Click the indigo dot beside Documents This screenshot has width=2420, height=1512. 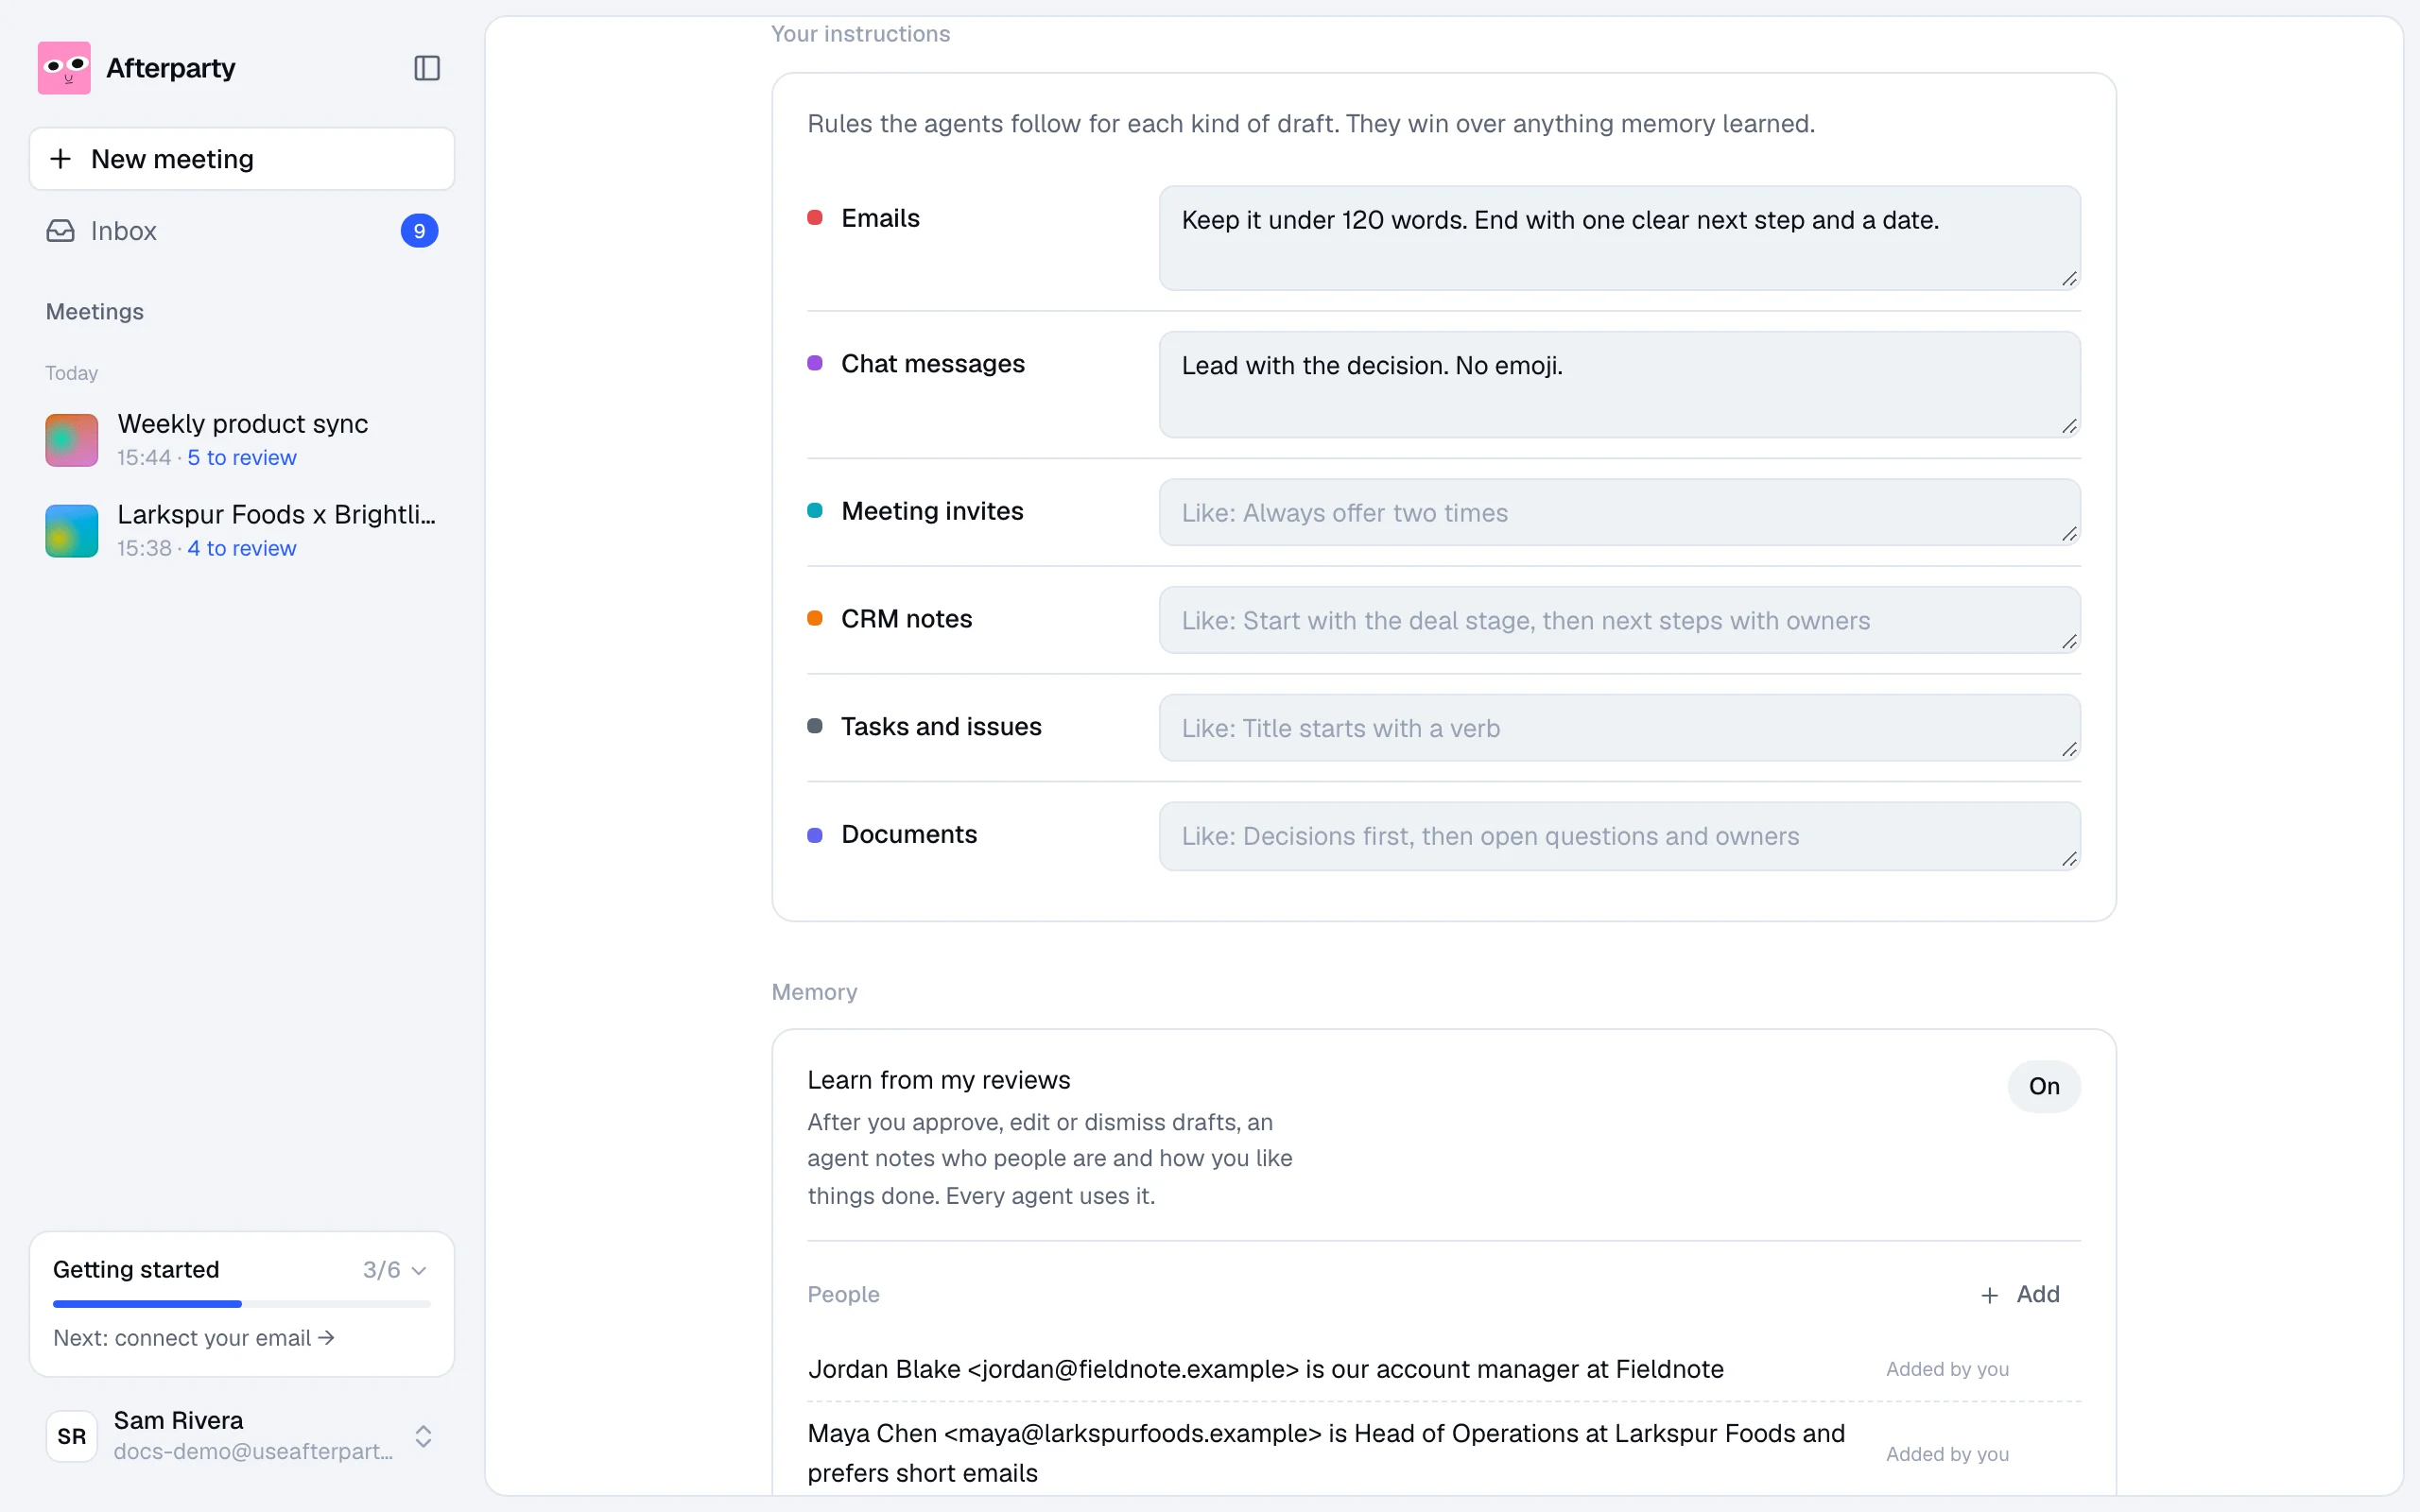[x=815, y=835]
